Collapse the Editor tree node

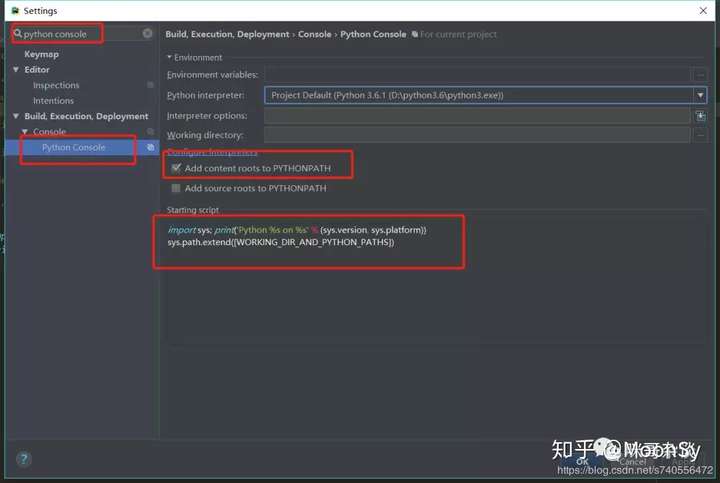pos(16,70)
